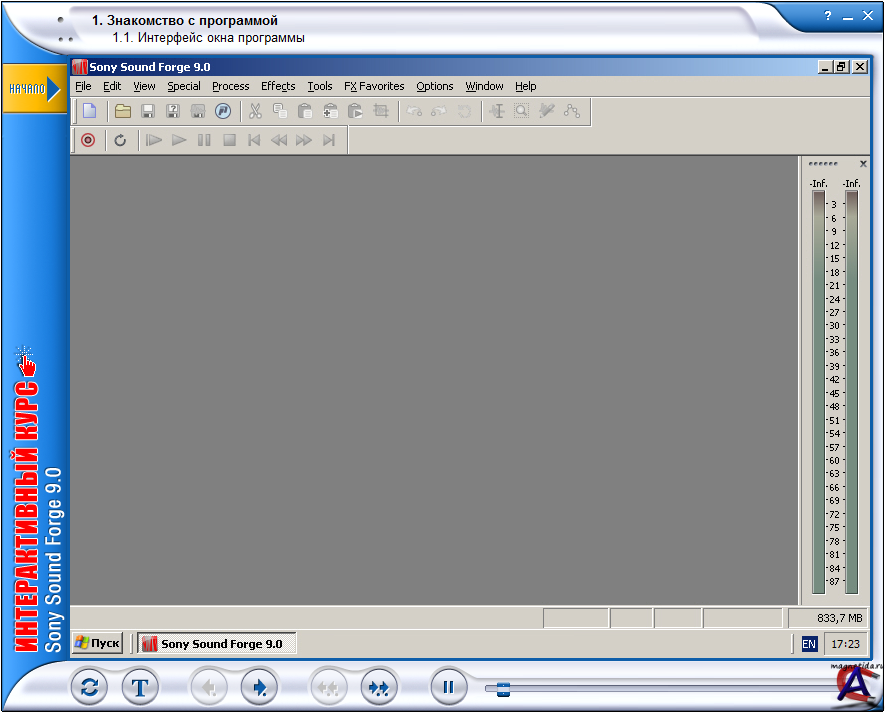Pause the interactive course playback

tap(448, 687)
